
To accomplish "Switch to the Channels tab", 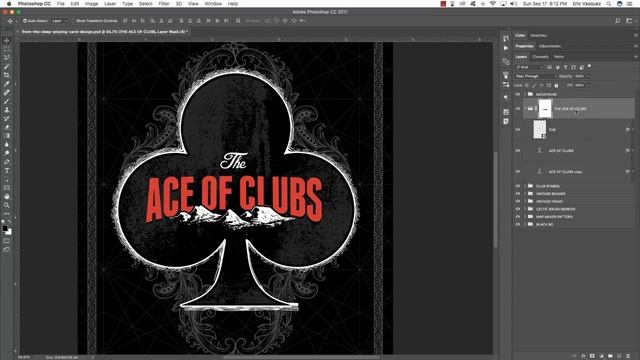I will click(x=540, y=57).
